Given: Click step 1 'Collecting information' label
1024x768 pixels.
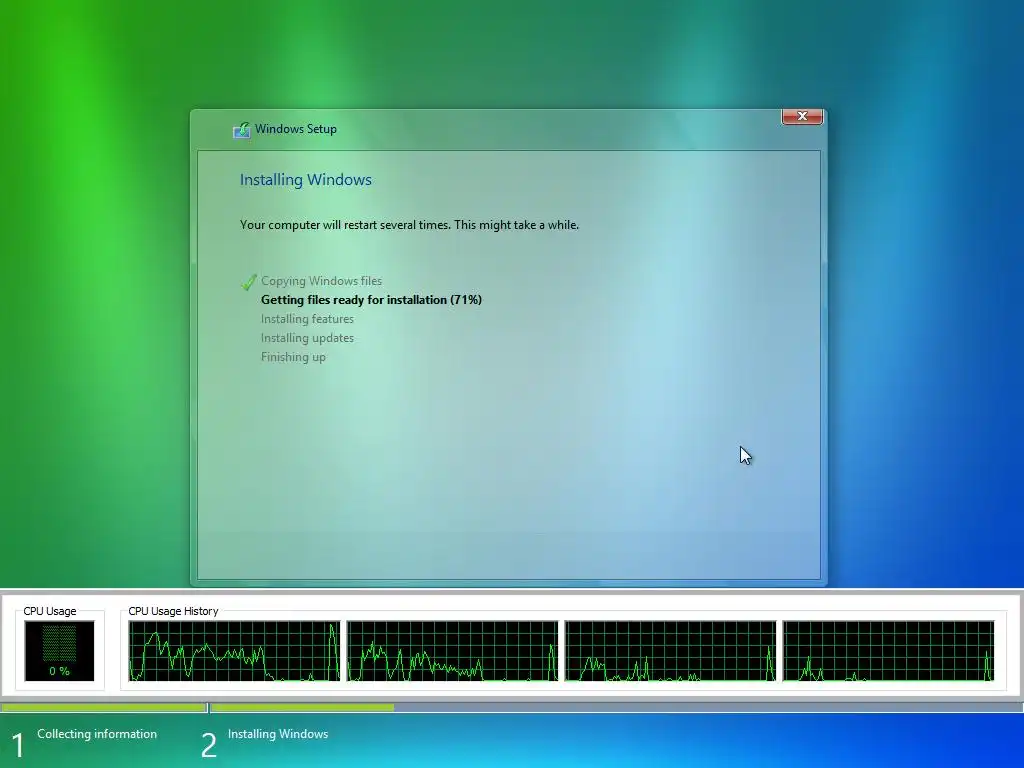Looking at the screenshot, I should pyautogui.click(x=97, y=734).
